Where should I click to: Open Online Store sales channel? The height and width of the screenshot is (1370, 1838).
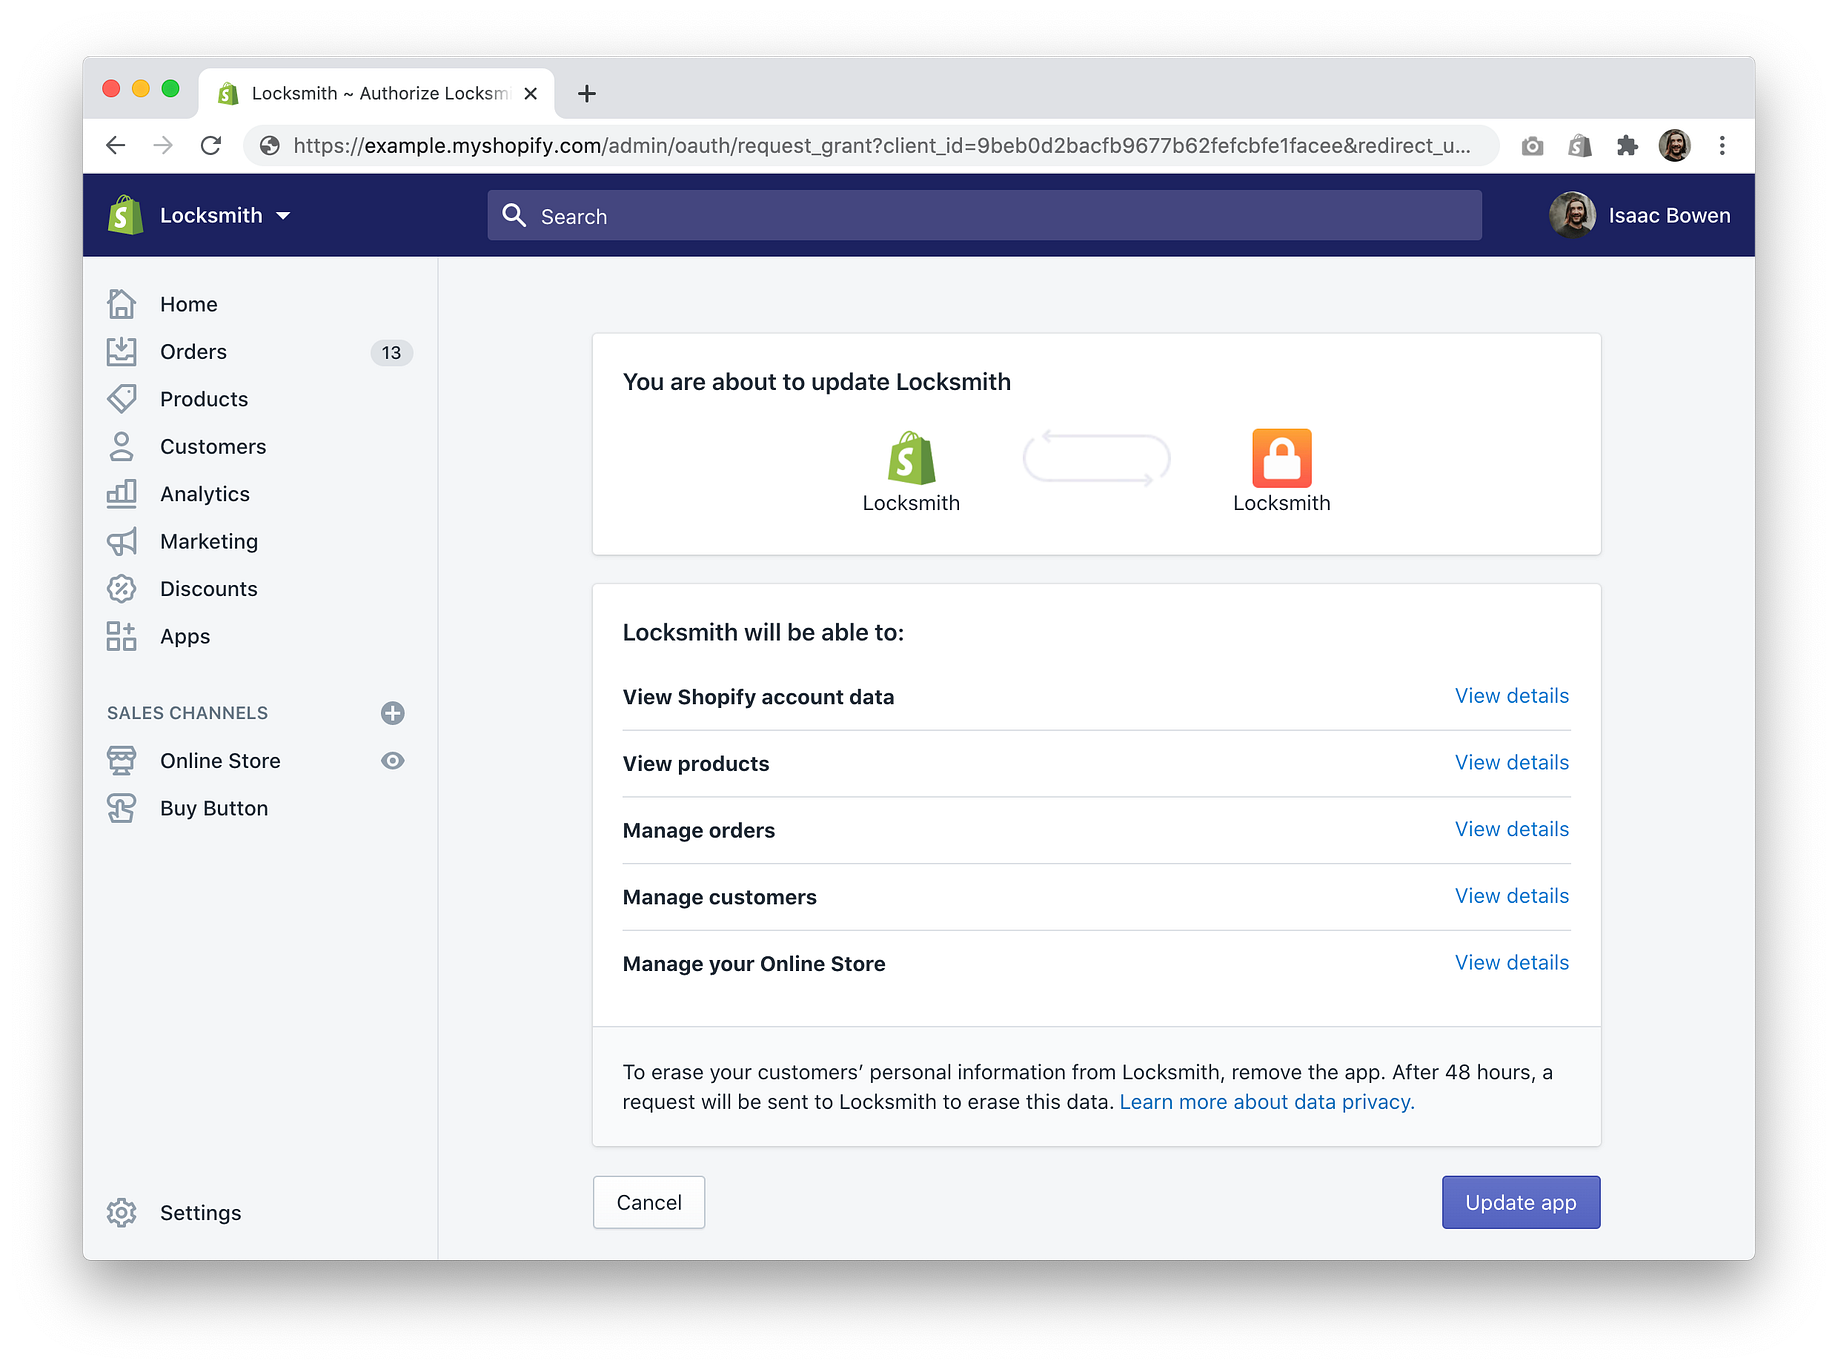[220, 760]
